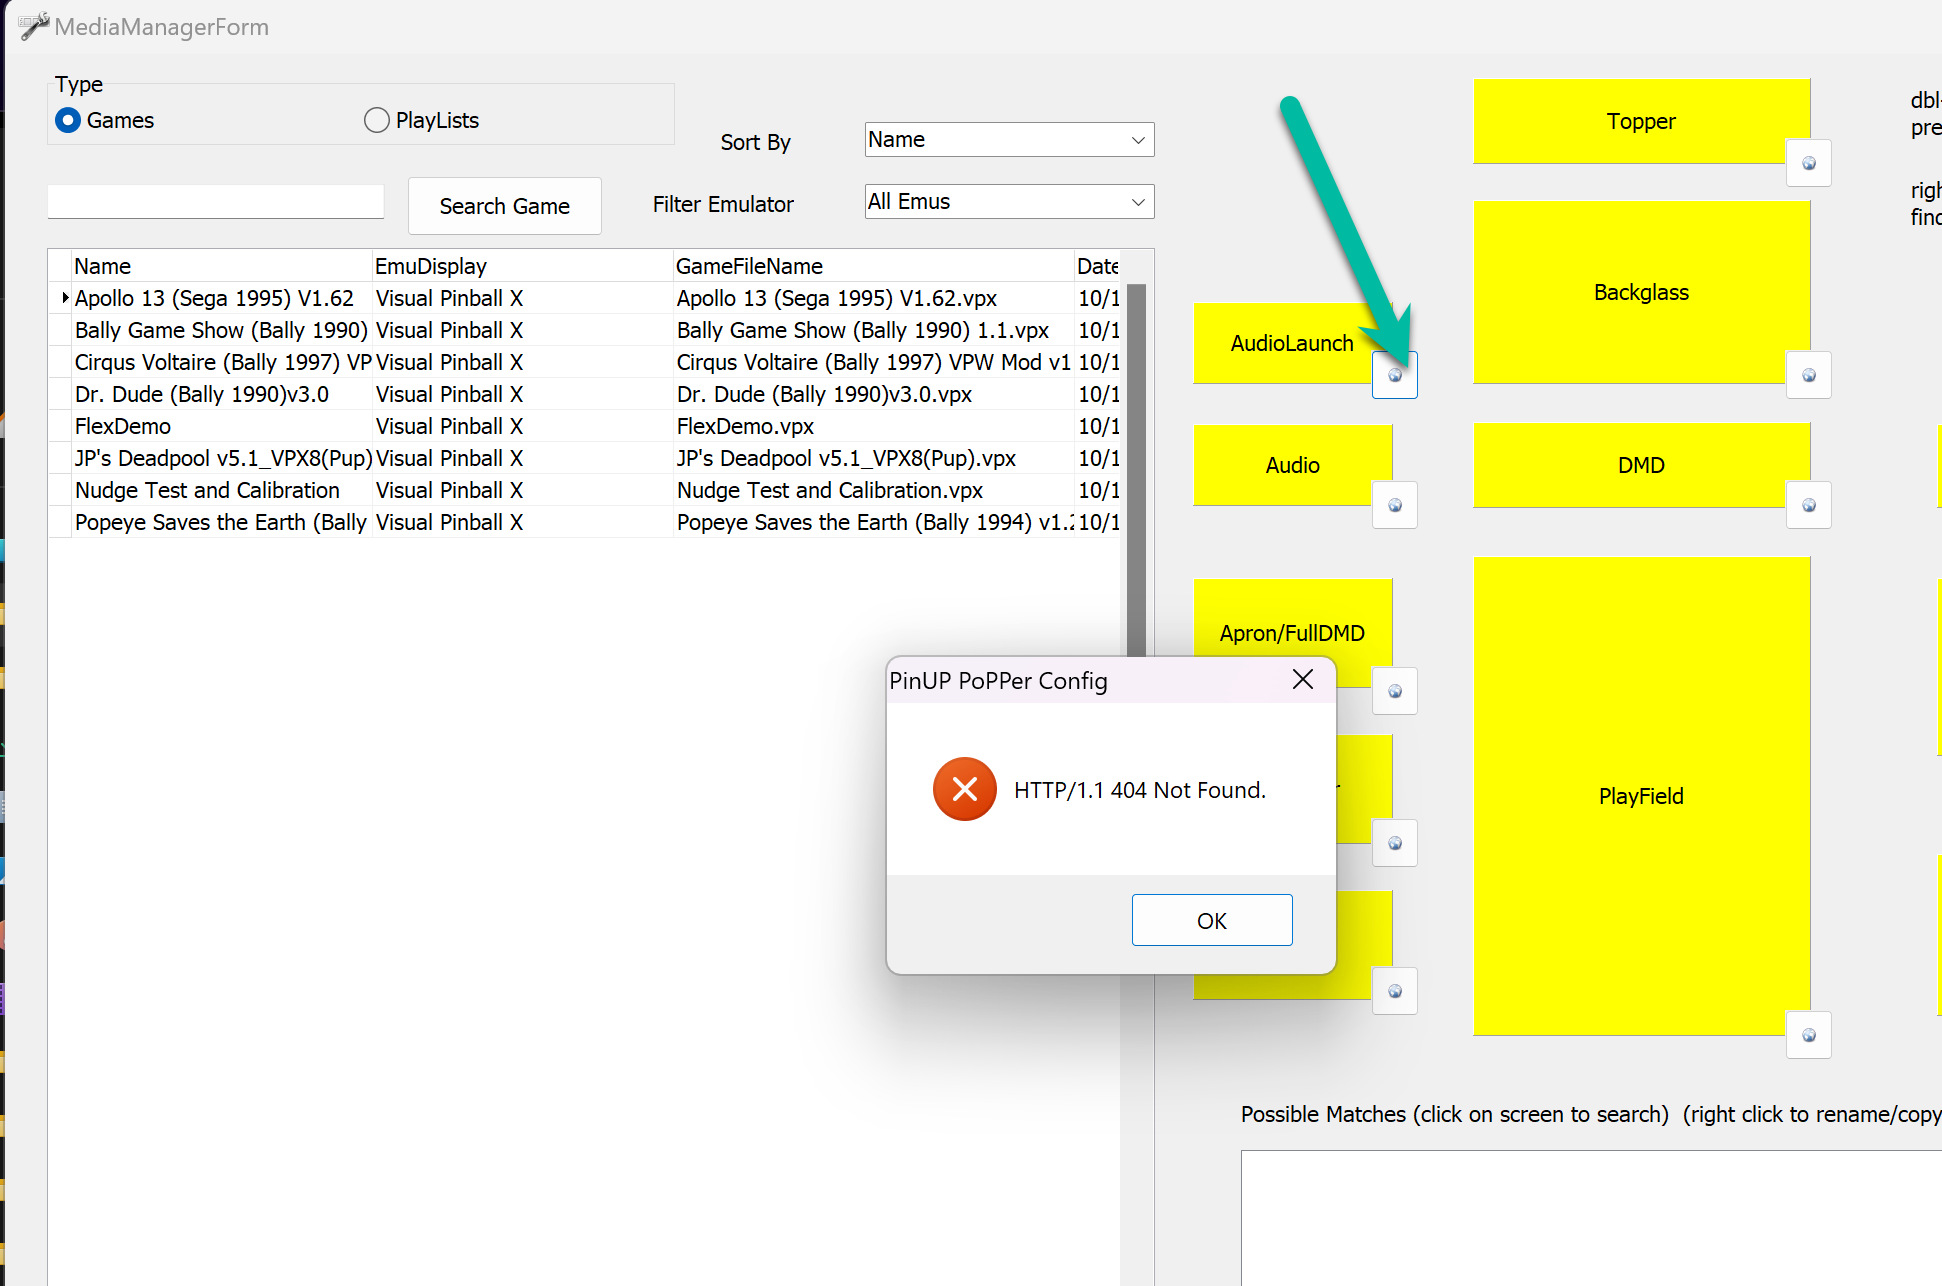This screenshot has height=1286, width=1942.
Task: Click the globe icon beside DMD panel
Action: tap(1808, 506)
